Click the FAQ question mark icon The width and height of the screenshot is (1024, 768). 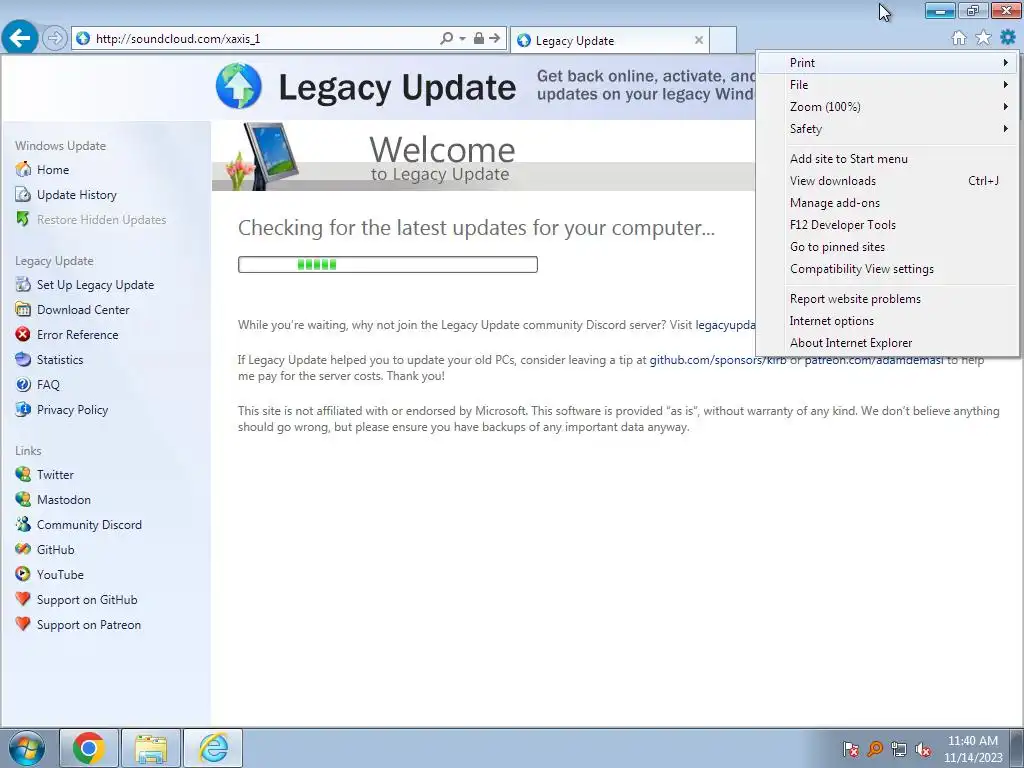23,385
